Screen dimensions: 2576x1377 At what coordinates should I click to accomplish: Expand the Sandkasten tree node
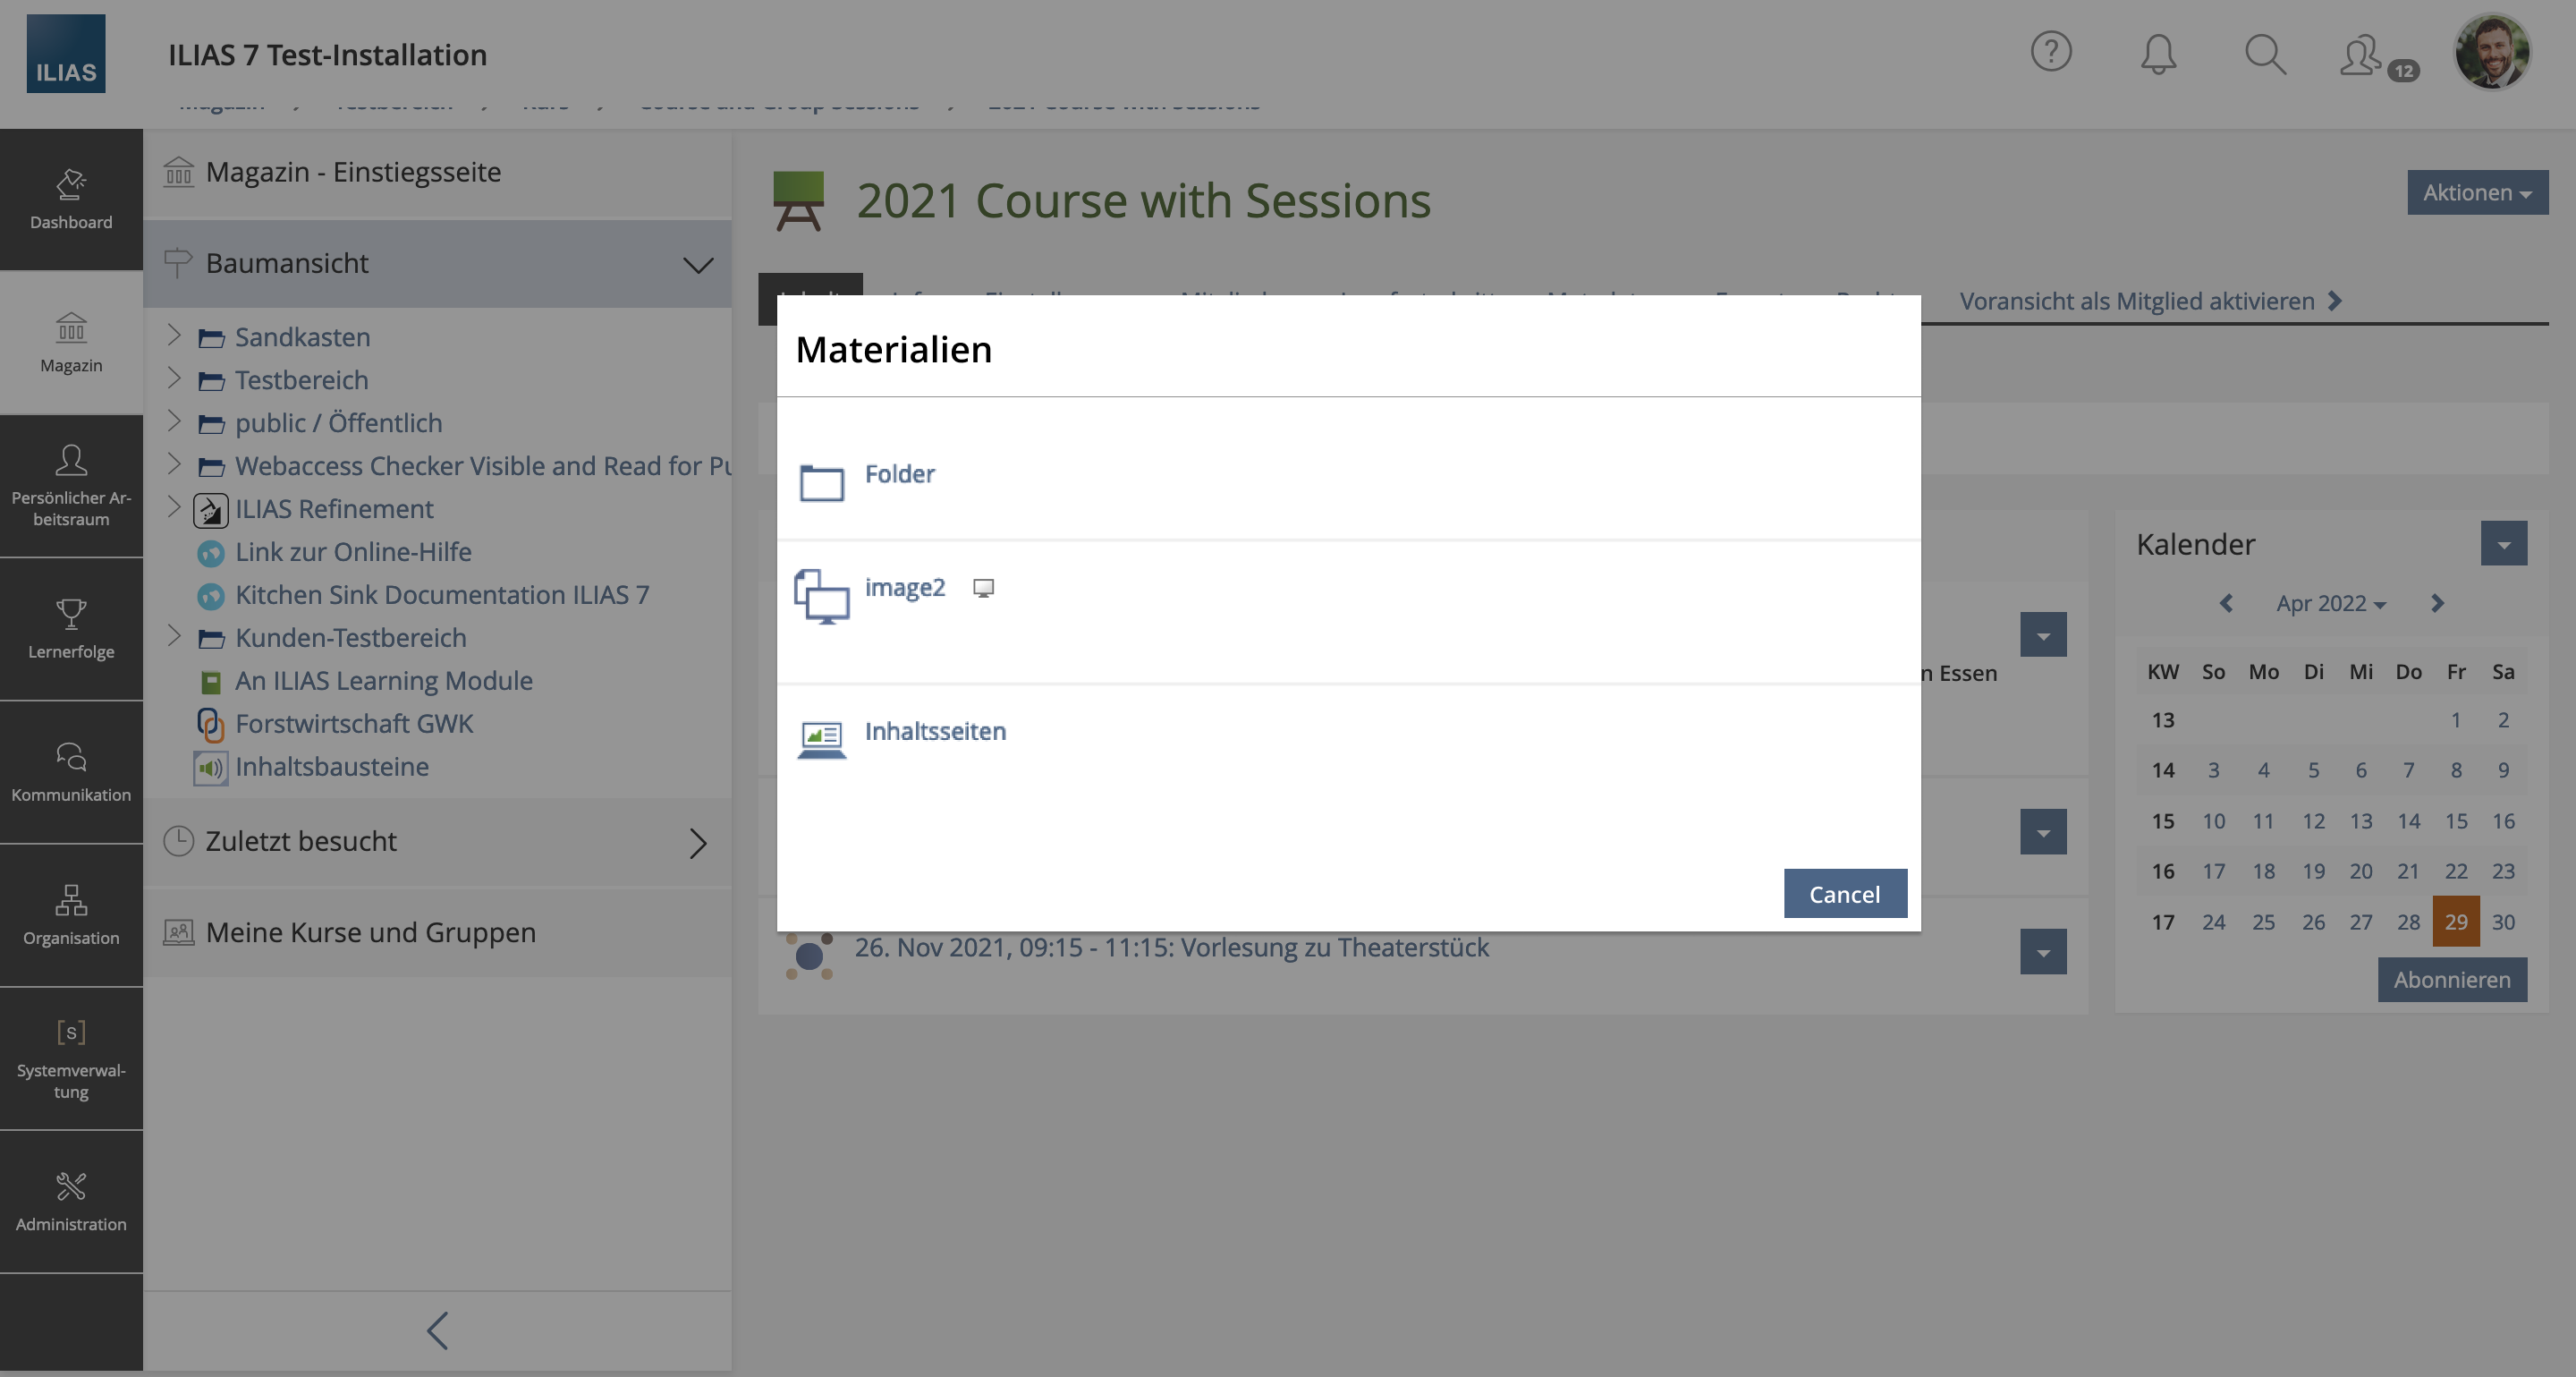click(x=174, y=335)
